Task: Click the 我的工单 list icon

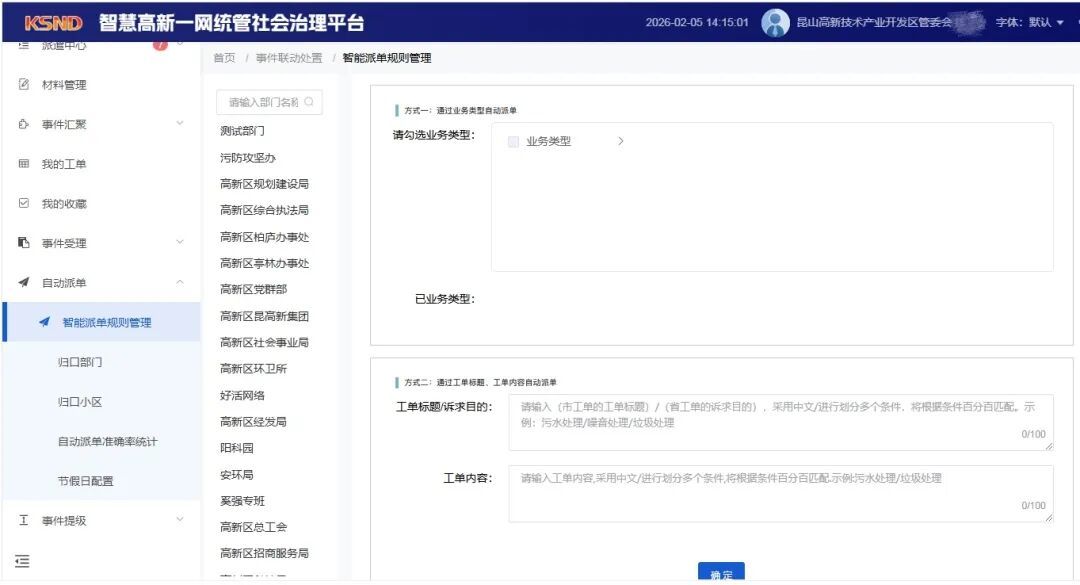Action: pos(24,164)
